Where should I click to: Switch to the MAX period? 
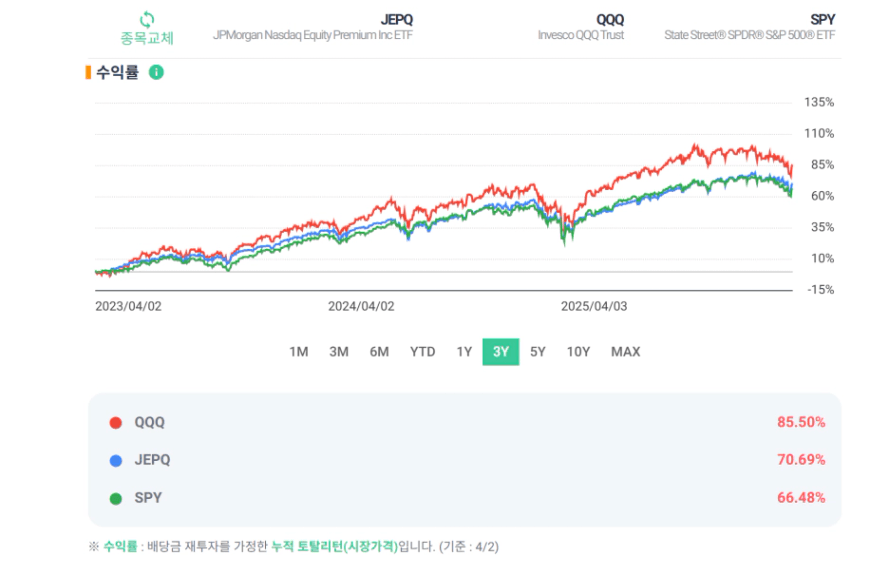pos(625,351)
